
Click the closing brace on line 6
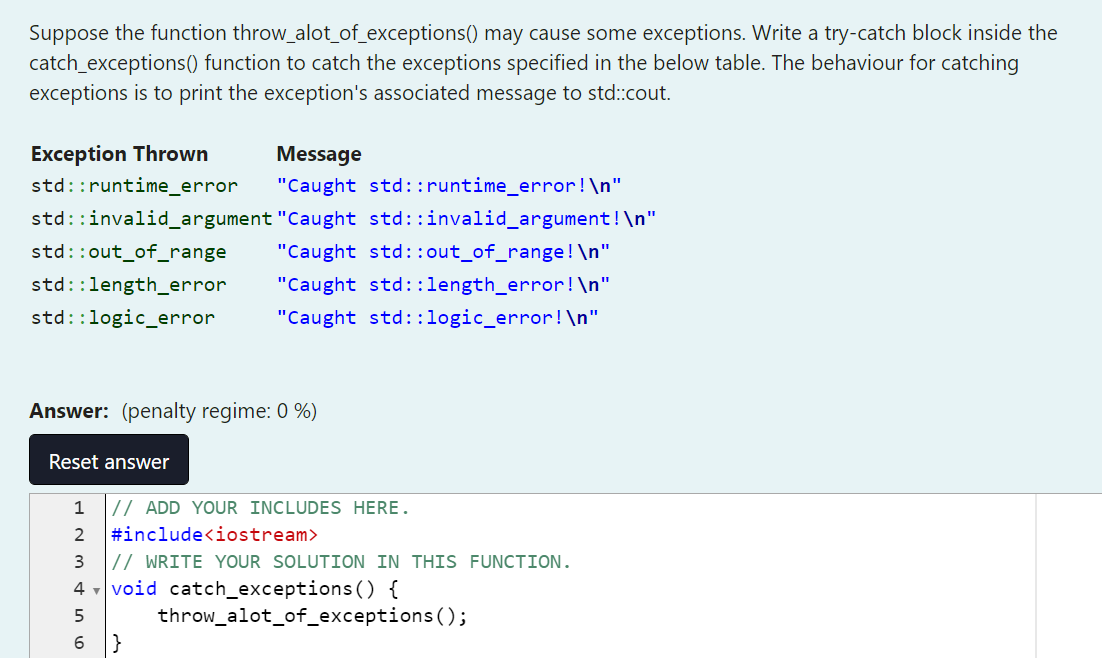[x=115, y=642]
